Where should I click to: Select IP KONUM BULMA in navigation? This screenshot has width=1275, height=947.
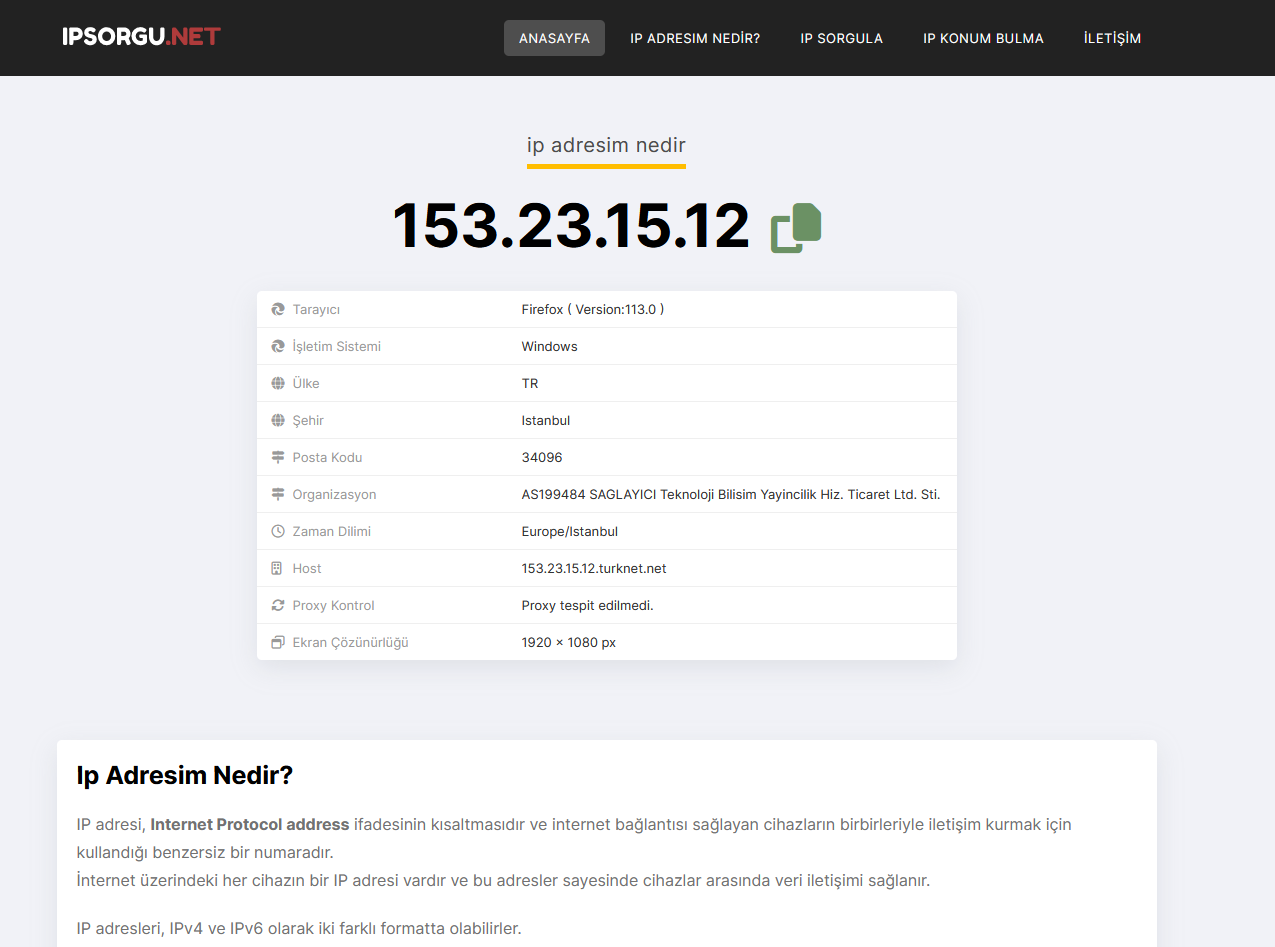pos(983,38)
